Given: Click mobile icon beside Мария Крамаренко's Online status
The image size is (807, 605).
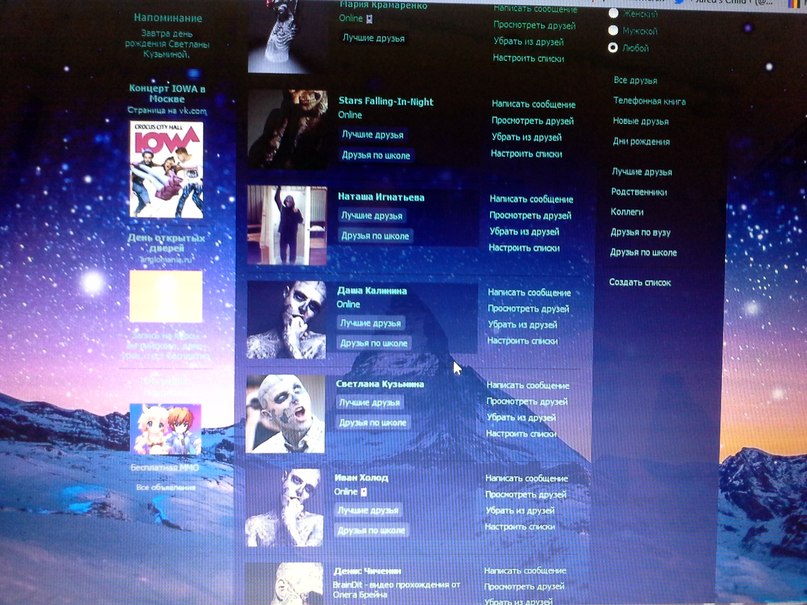Looking at the screenshot, I should point(370,19).
